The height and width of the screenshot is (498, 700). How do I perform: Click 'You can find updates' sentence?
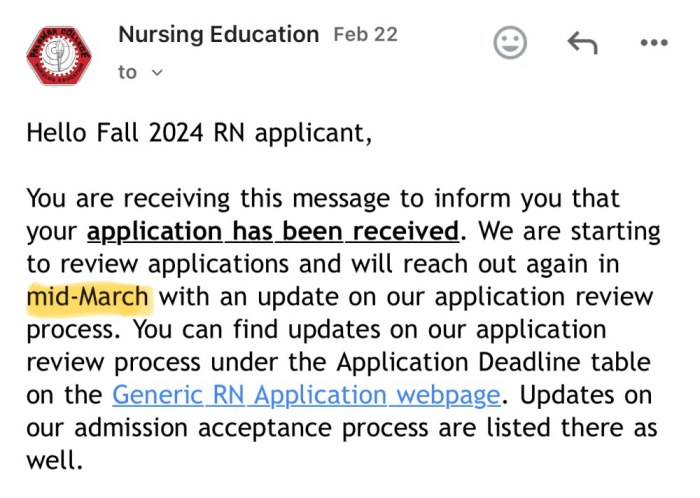click(x=256, y=329)
